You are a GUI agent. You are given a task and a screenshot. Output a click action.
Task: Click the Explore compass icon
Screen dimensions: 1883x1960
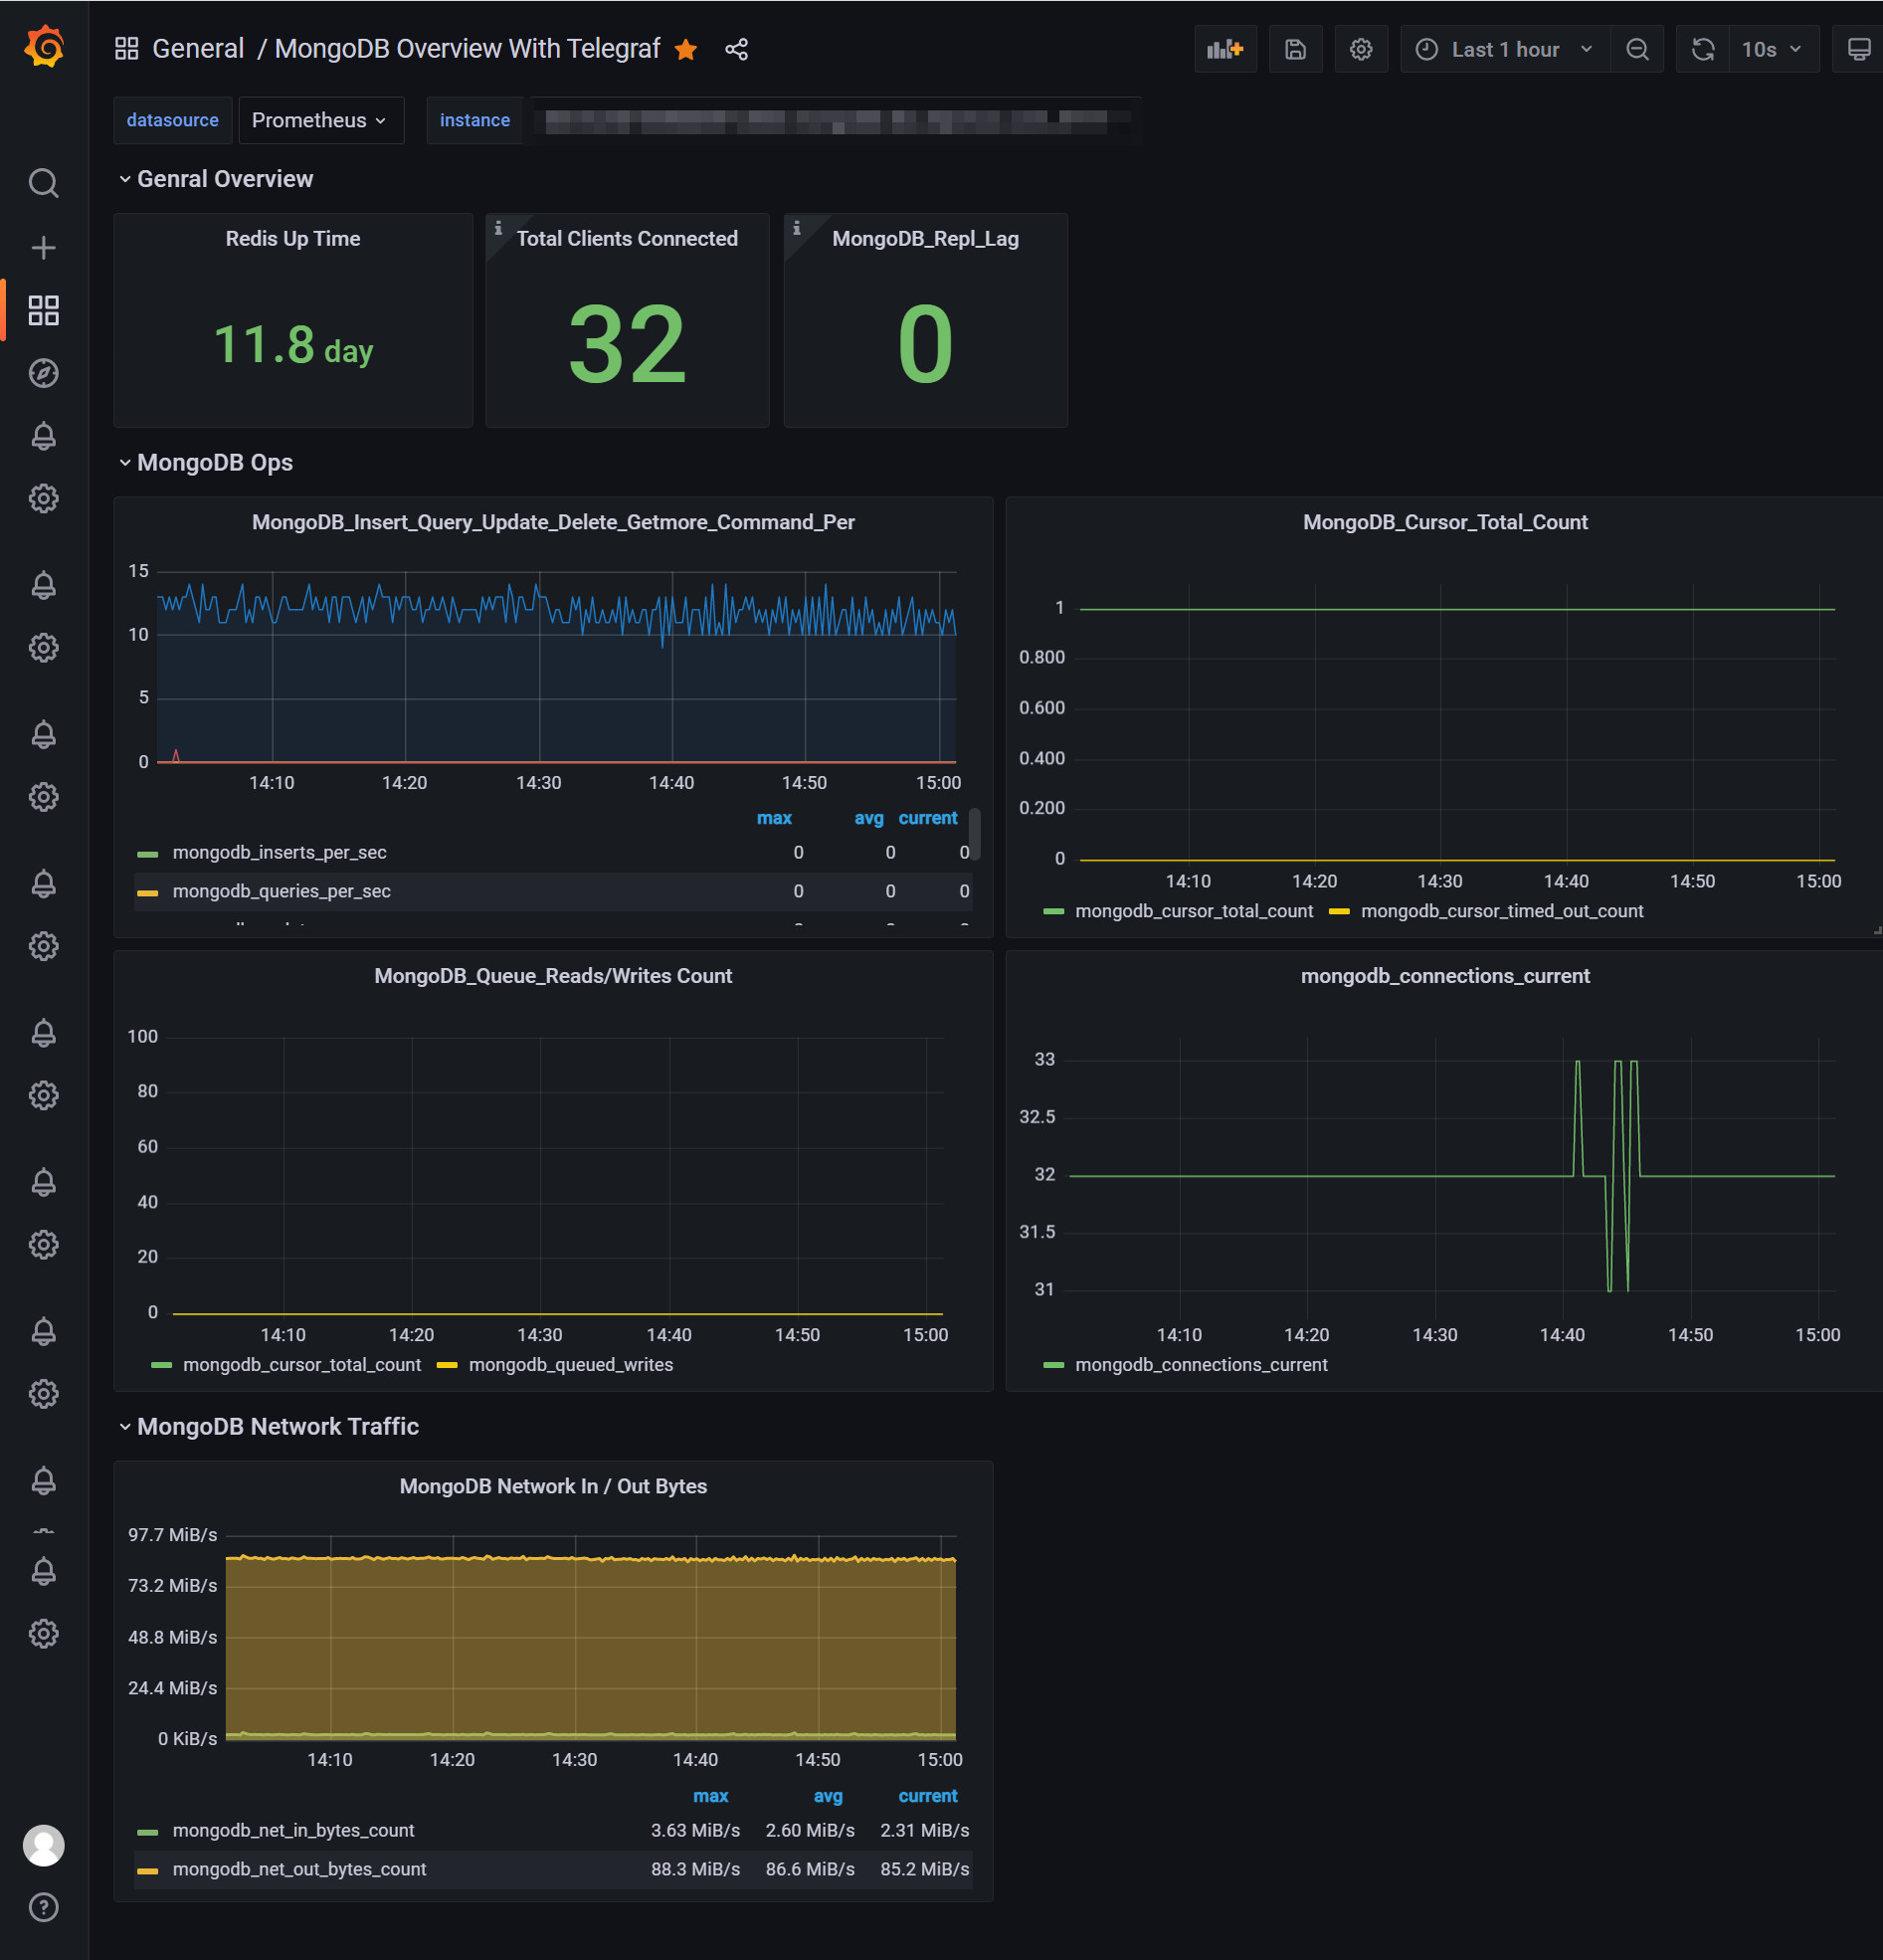(43, 373)
